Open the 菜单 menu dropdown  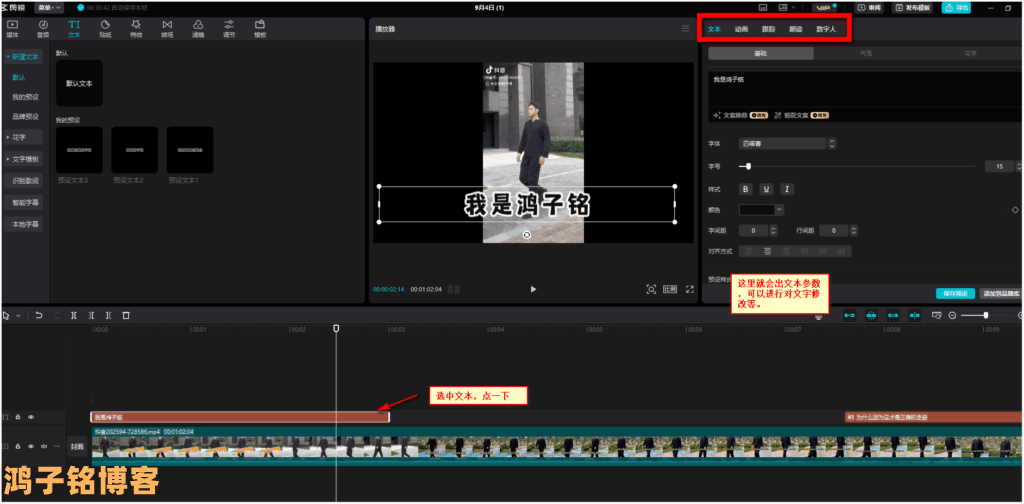pos(50,7)
